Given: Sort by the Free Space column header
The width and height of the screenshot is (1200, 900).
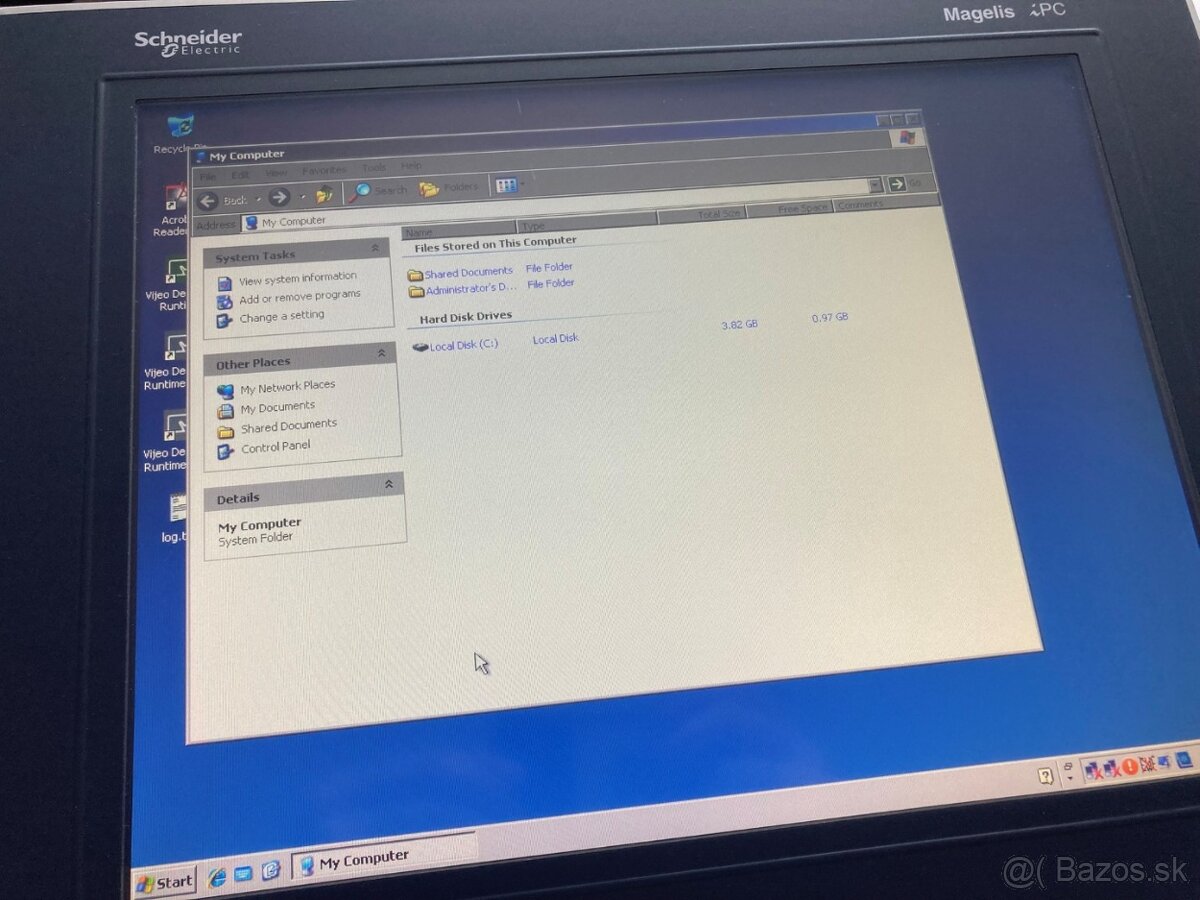Looking at the screenshot, I should tap(791, 208).
